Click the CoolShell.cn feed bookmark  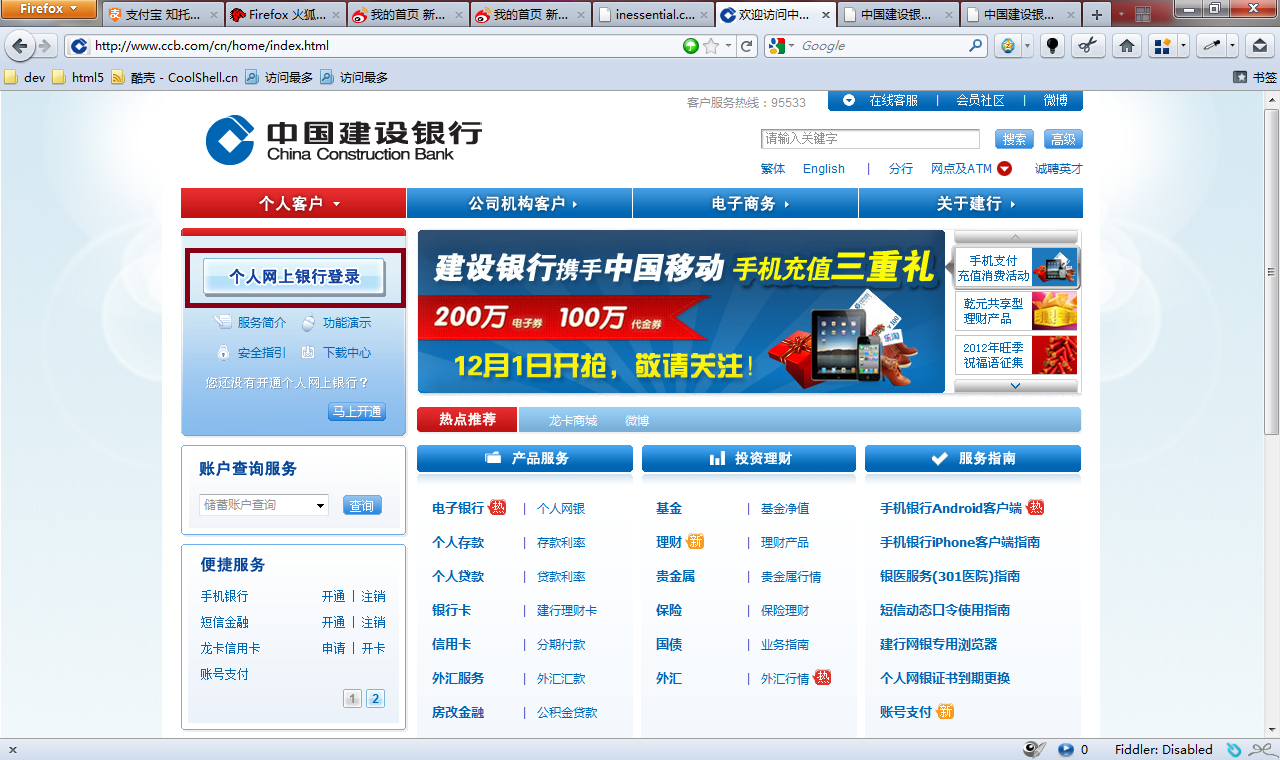click(x=174, y=77)
